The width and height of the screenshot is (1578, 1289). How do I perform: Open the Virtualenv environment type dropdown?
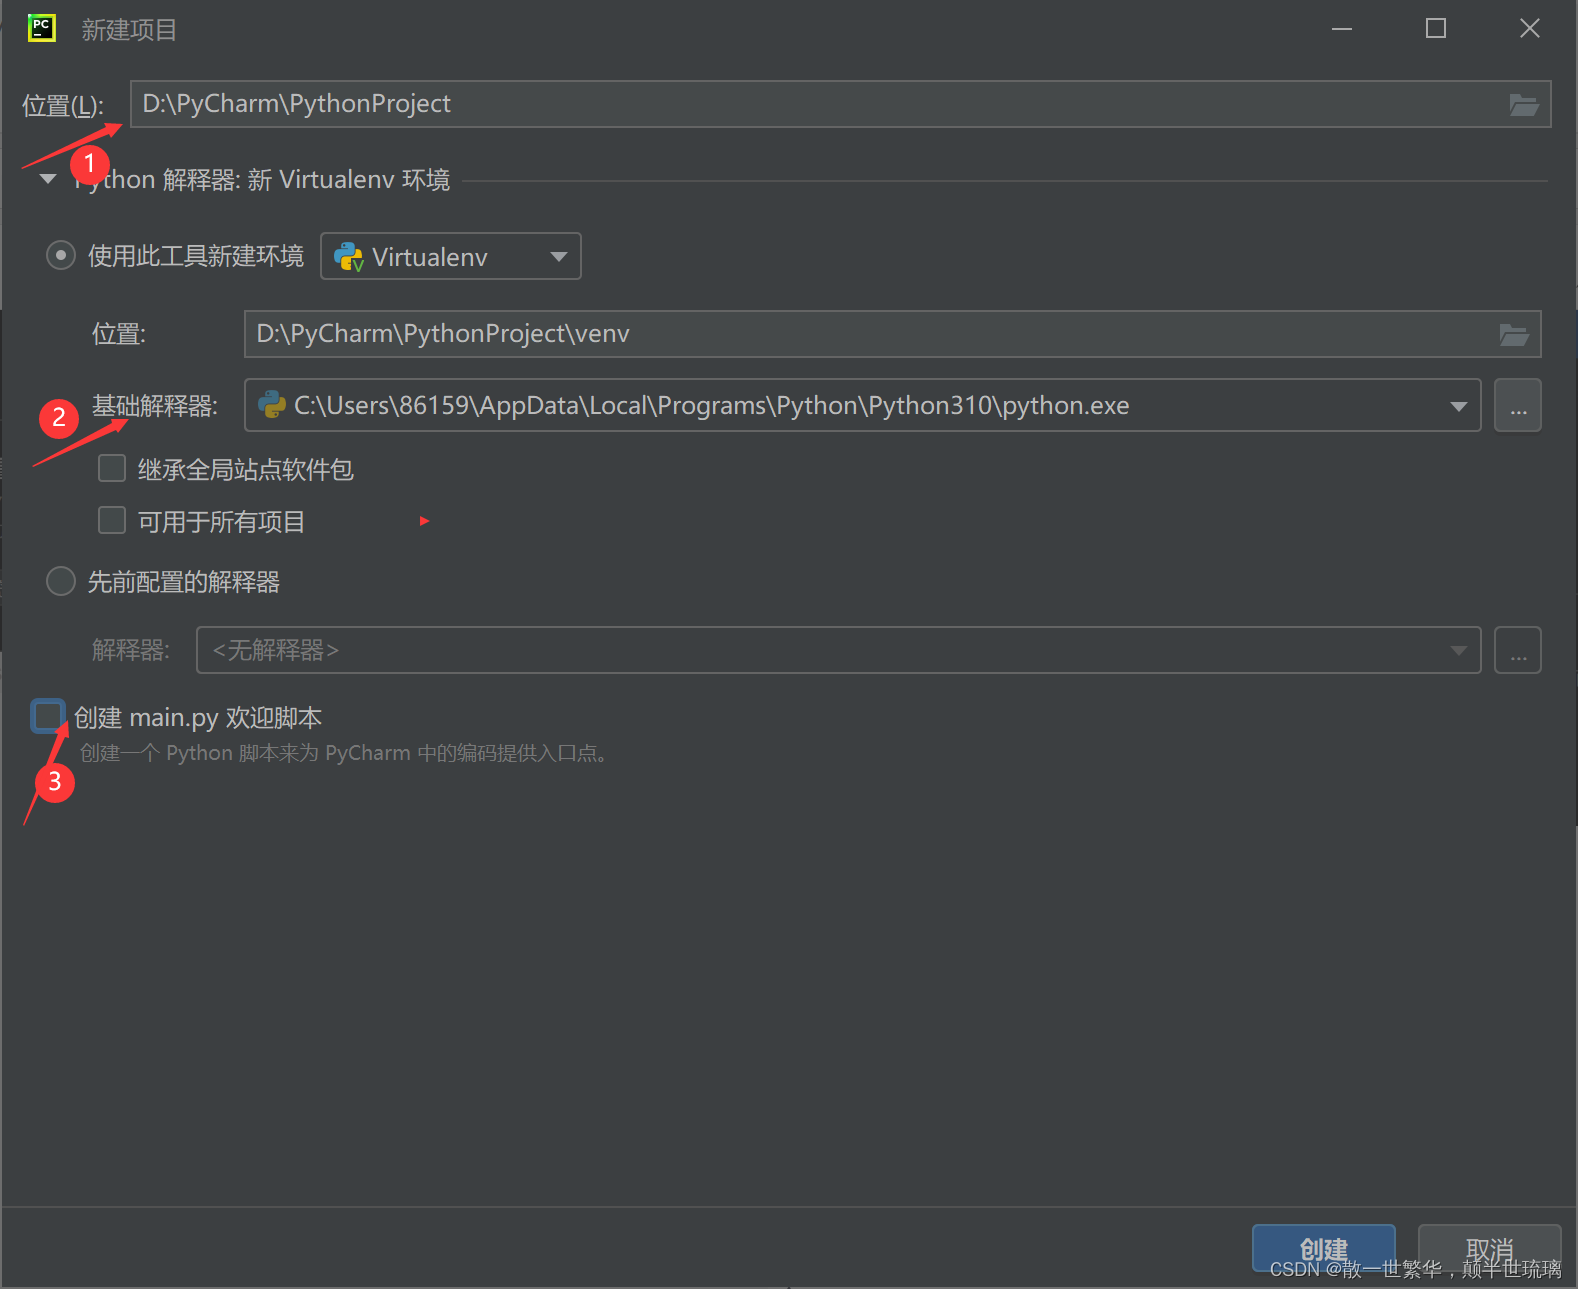(450, 256)
